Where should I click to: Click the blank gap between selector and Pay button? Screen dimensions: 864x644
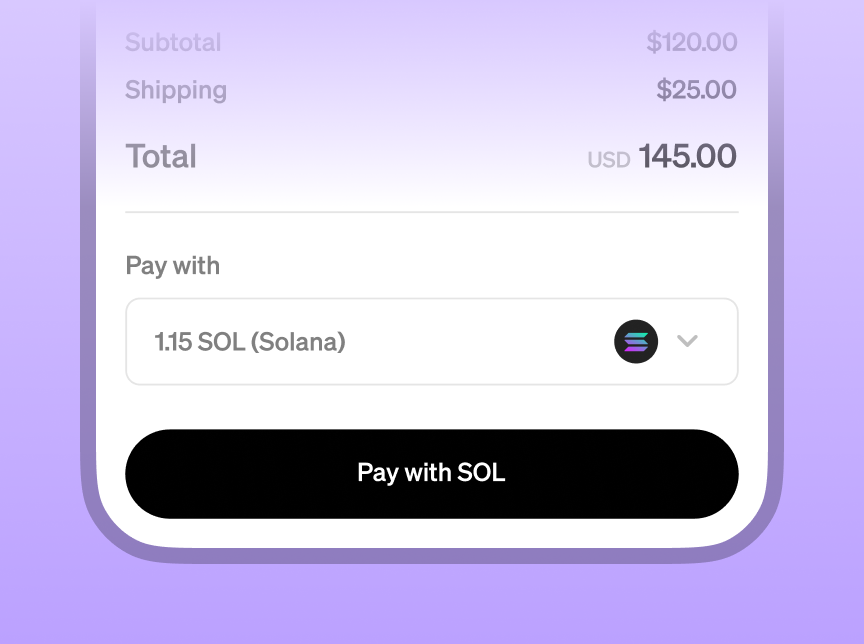[x=431, y=407]
